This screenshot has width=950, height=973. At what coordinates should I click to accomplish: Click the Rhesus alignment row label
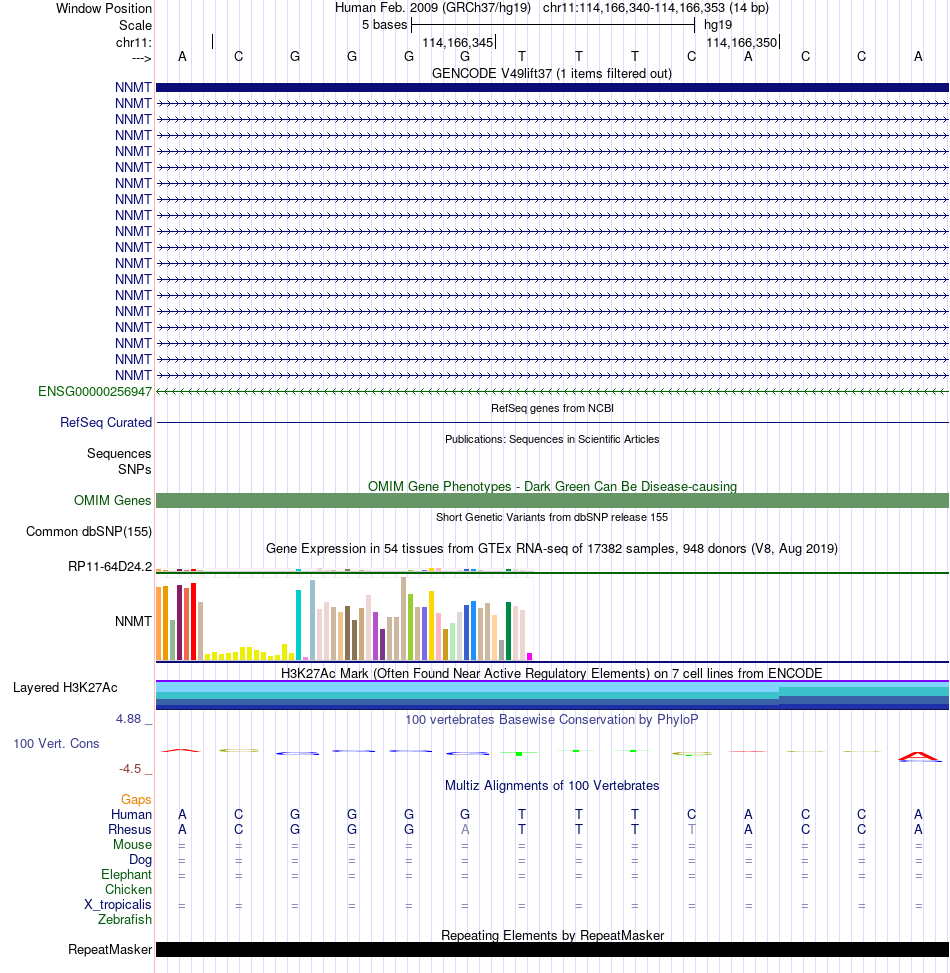[x=130, y=830]
